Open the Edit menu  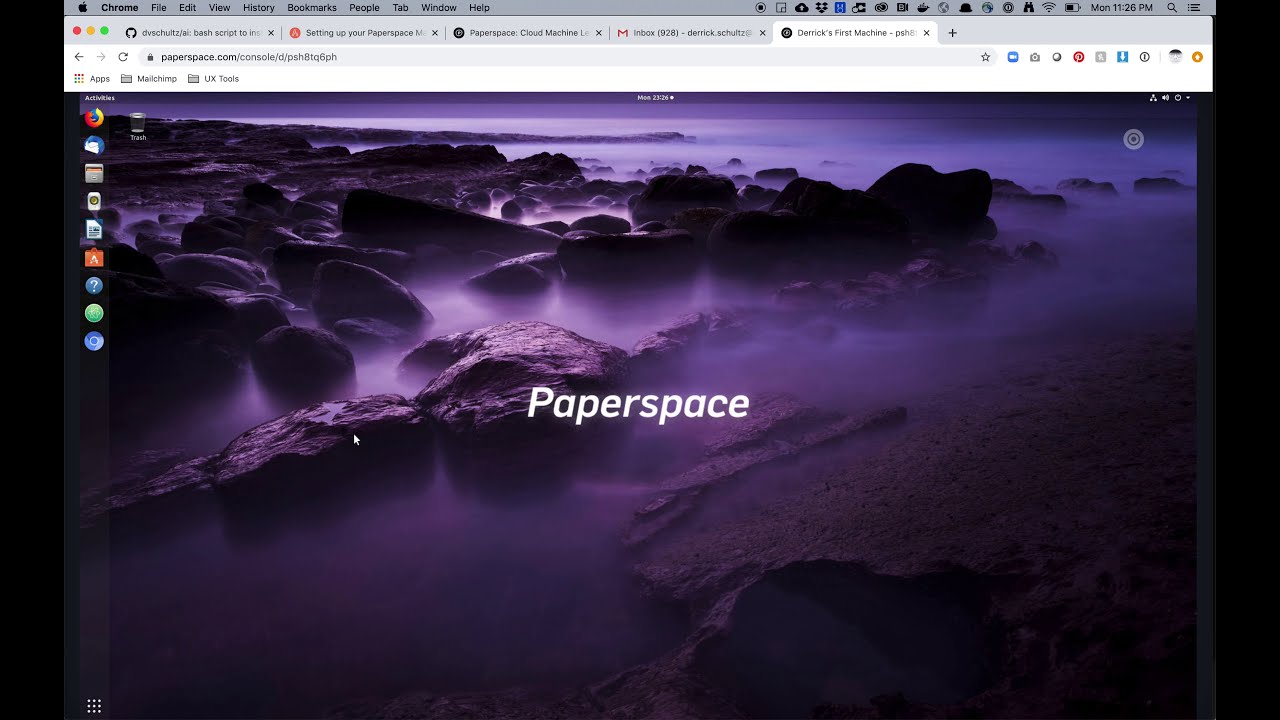coord(188,8)
